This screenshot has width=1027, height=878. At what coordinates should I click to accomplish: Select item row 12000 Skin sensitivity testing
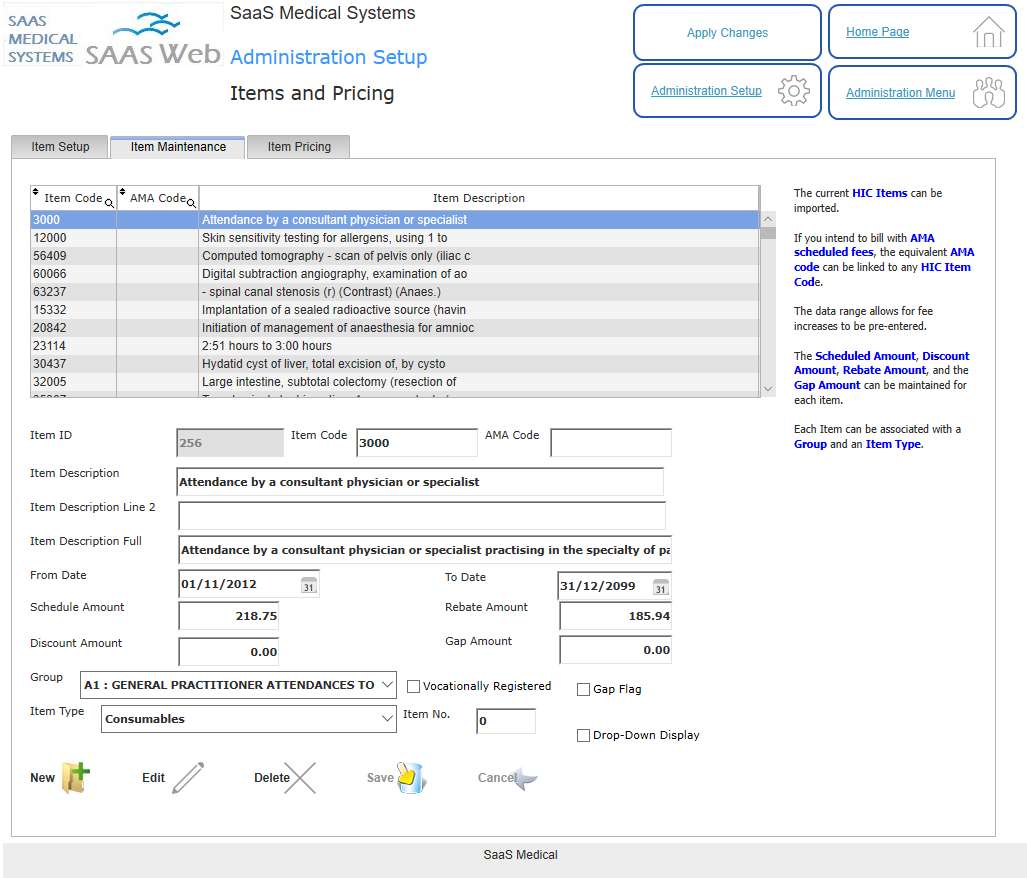(395, 238)
